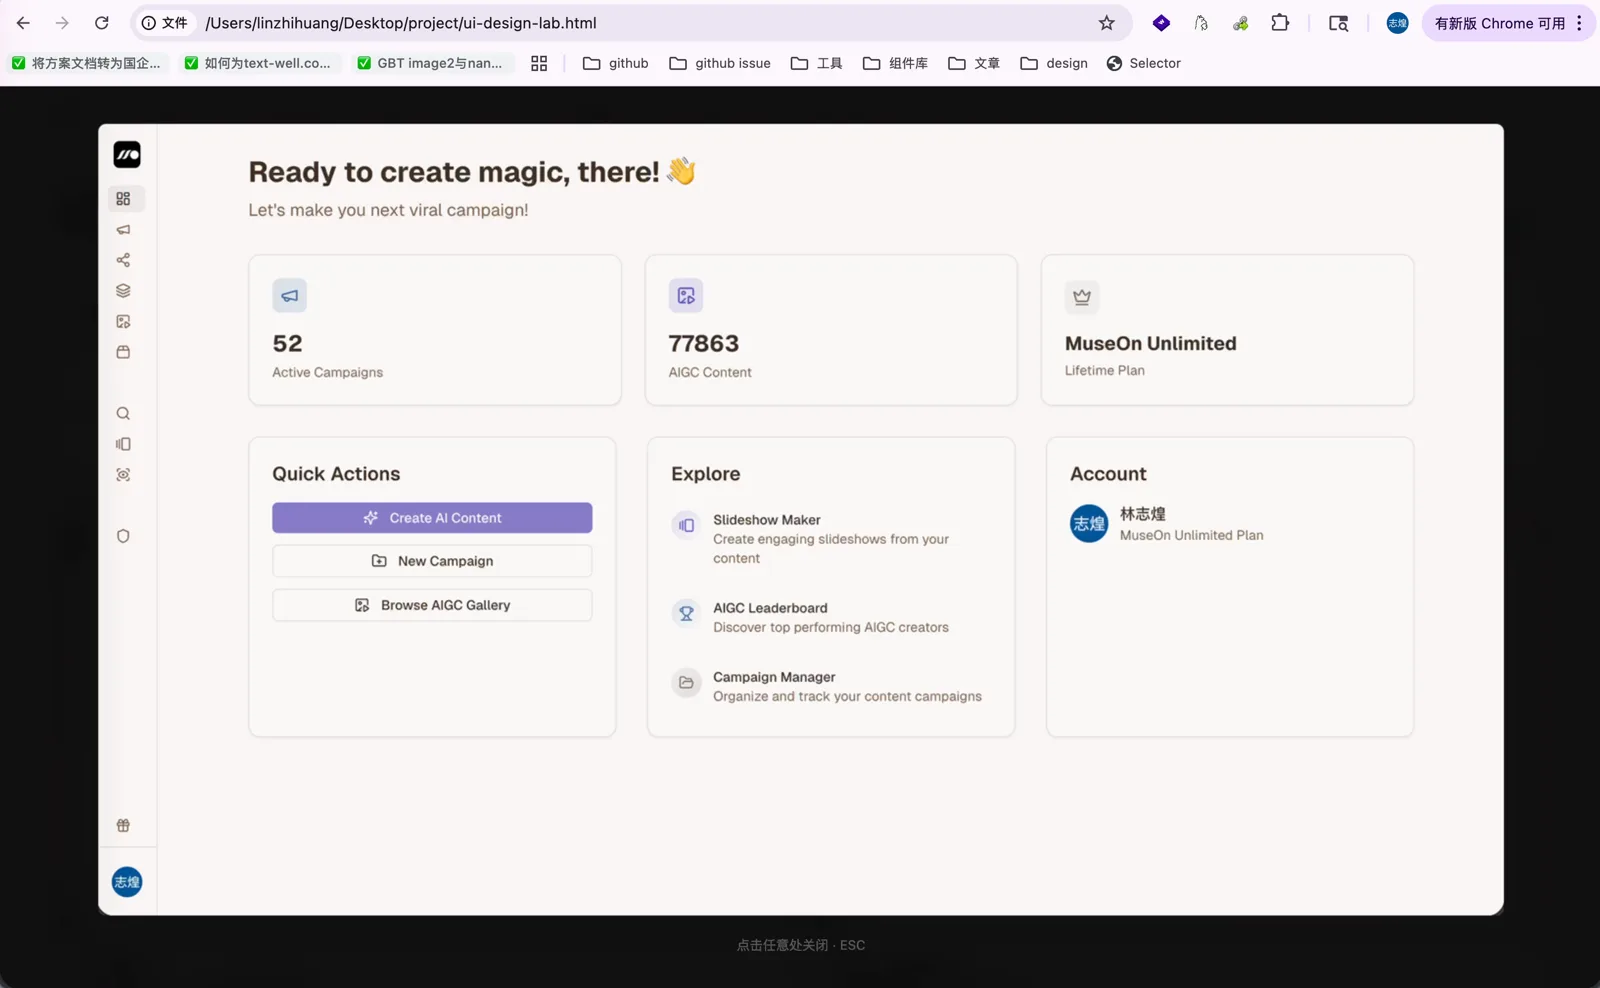The height and width of the screenshot is (988, 1600).
Task: Click the Lifetime Plan text
Action: [x=1105, y=370]
